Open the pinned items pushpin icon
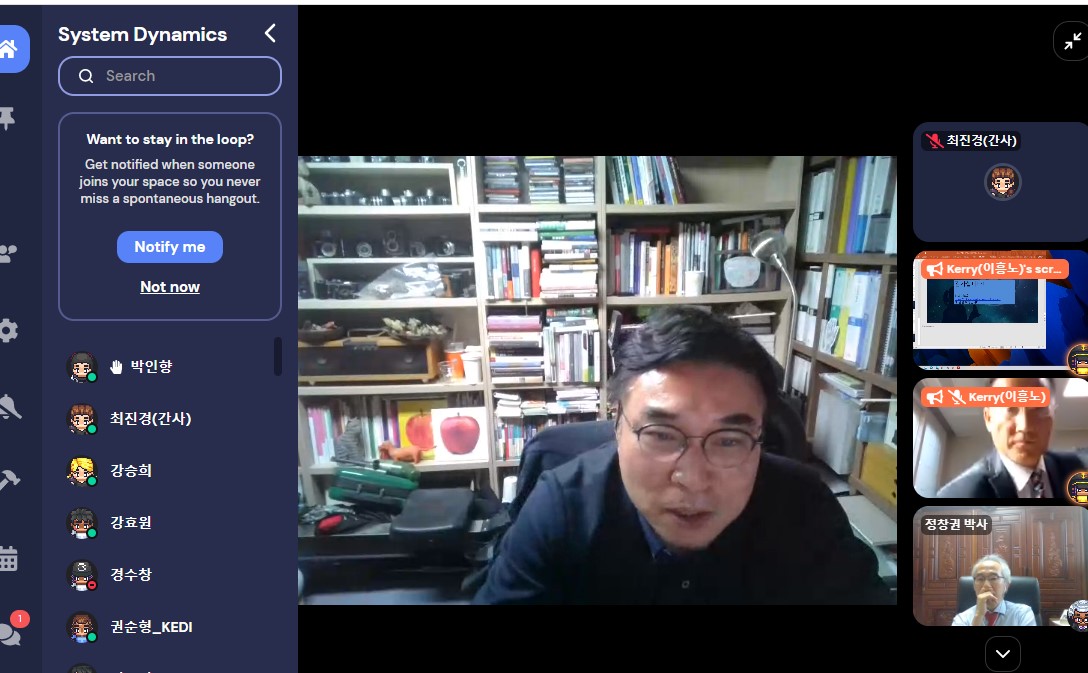Viewport: 1088px width, 673px height. [8, 120]
